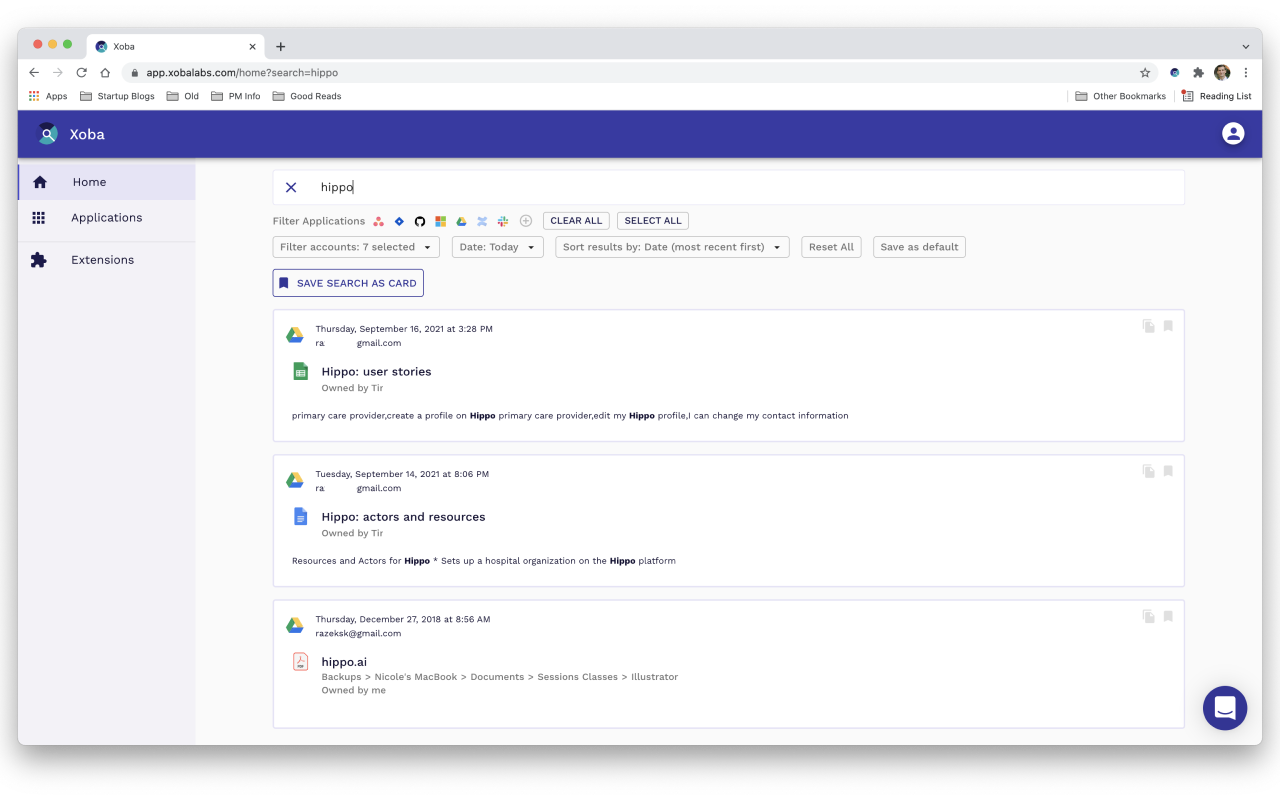Viewport: 1280px width, 800px height.
Task: Copy the 'Hippo: user stories' result link
Action: click(1149, 326)
